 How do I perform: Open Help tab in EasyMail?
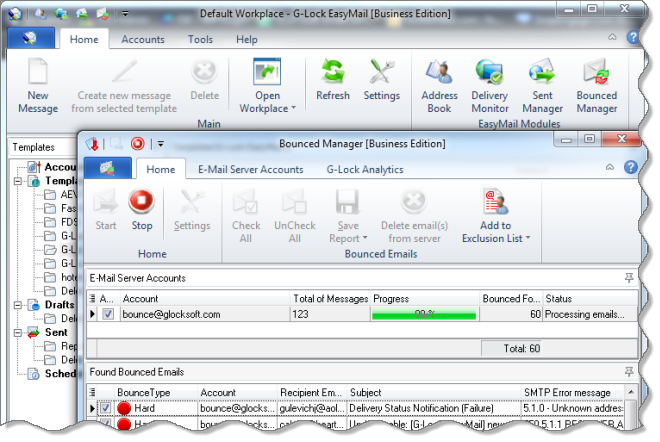[x=247, y=39]
